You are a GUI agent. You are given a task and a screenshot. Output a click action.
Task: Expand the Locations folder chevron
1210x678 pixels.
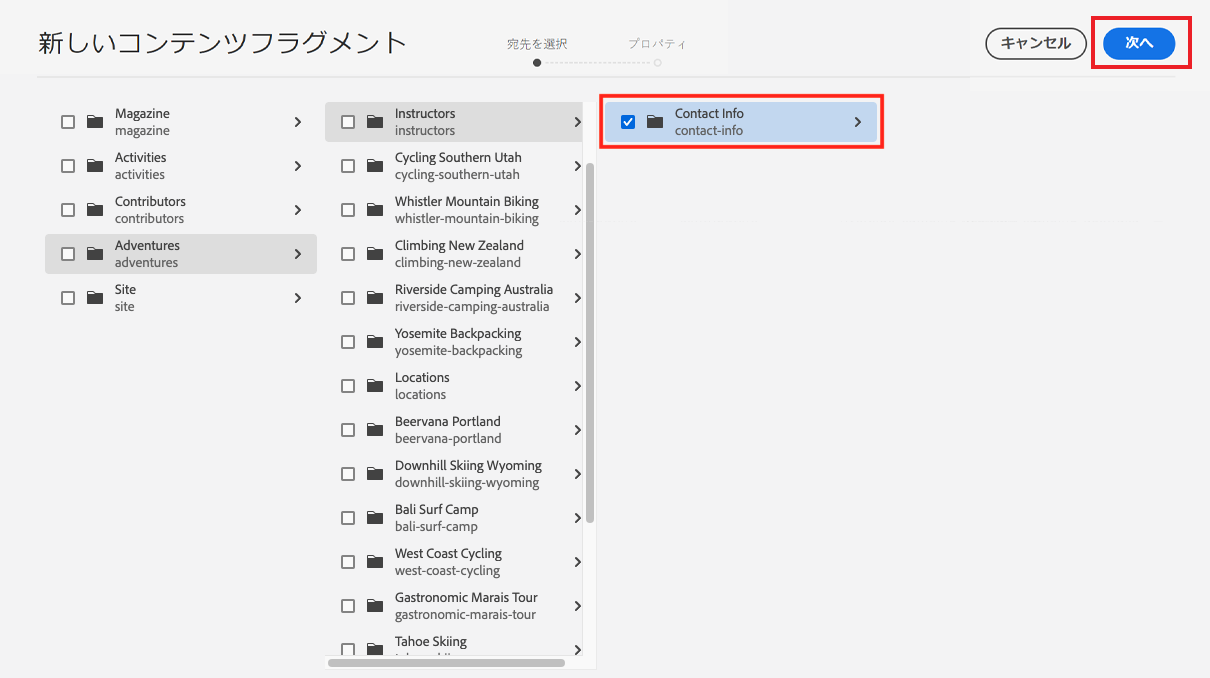577,386
